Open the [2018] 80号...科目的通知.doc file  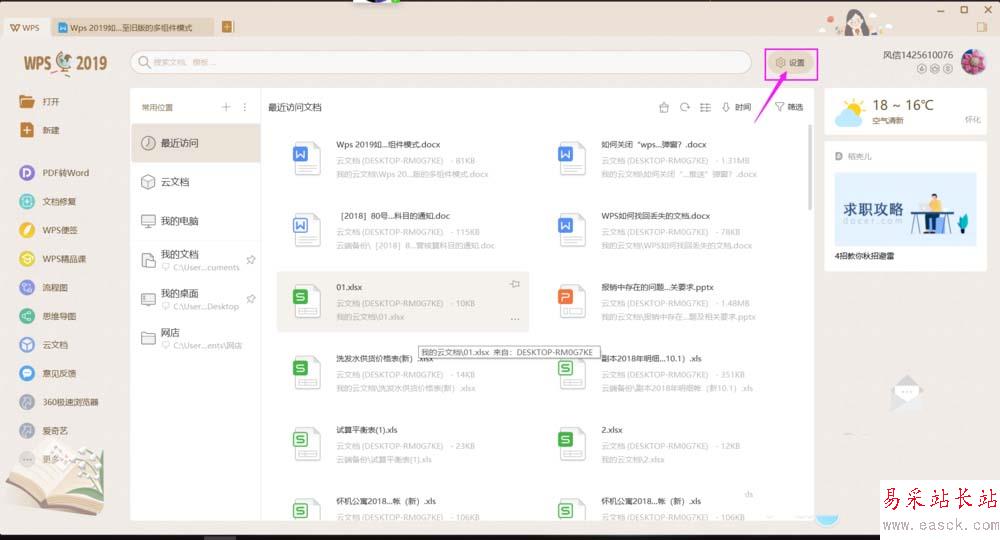coord(403,231)
